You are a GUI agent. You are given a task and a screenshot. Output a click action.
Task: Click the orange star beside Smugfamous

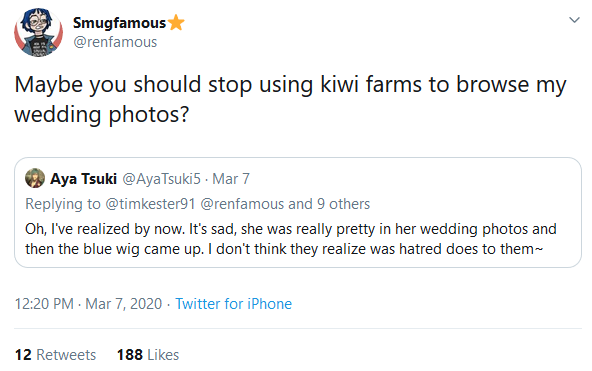[x=176, y=23]
